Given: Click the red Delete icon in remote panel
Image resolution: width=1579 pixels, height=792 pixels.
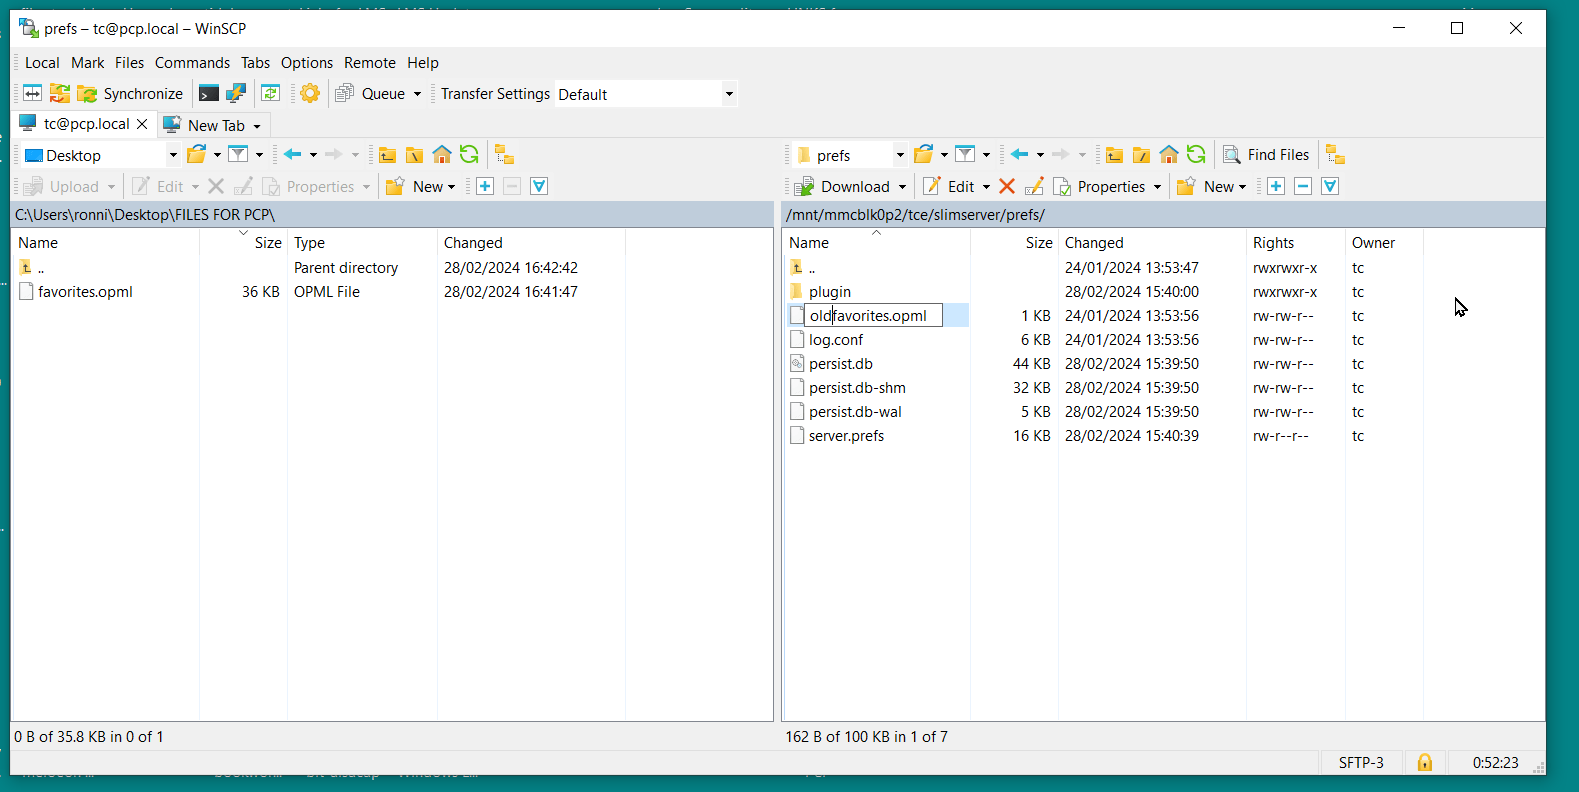Looking at the screenshot, I should click(x=1007, y=187).
